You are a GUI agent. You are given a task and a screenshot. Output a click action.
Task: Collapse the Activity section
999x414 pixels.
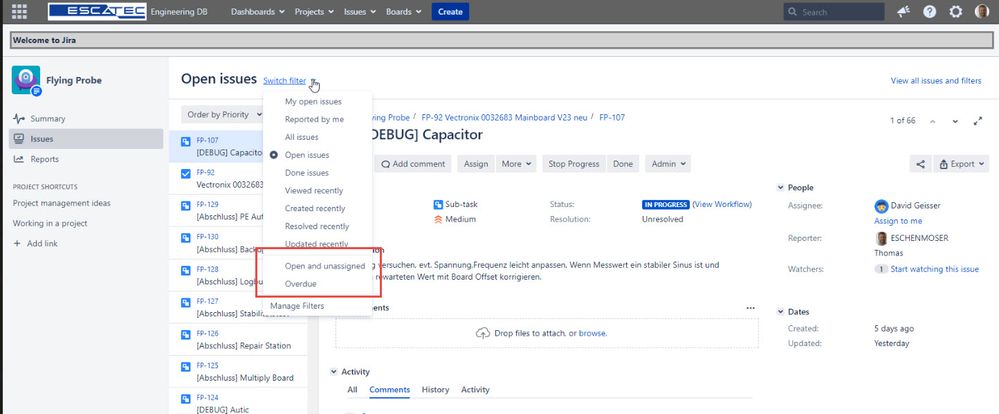[x=333, y=372]
